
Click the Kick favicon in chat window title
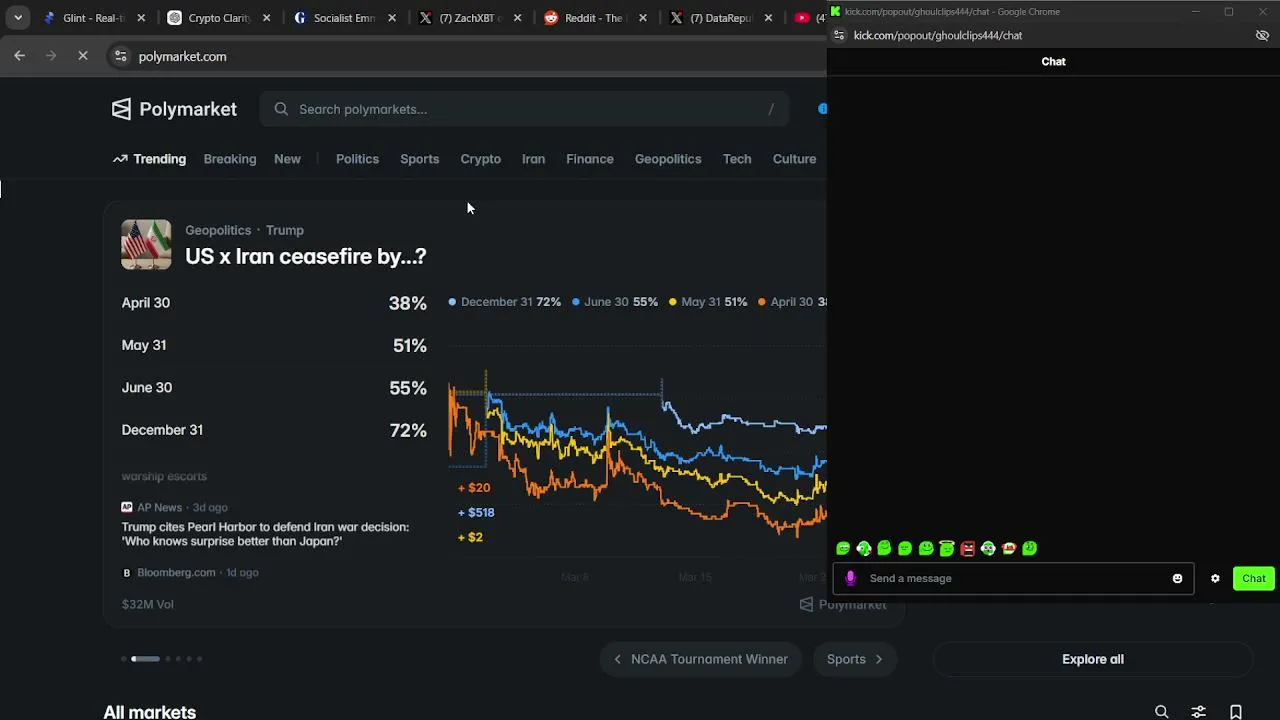tap(836, 12)
